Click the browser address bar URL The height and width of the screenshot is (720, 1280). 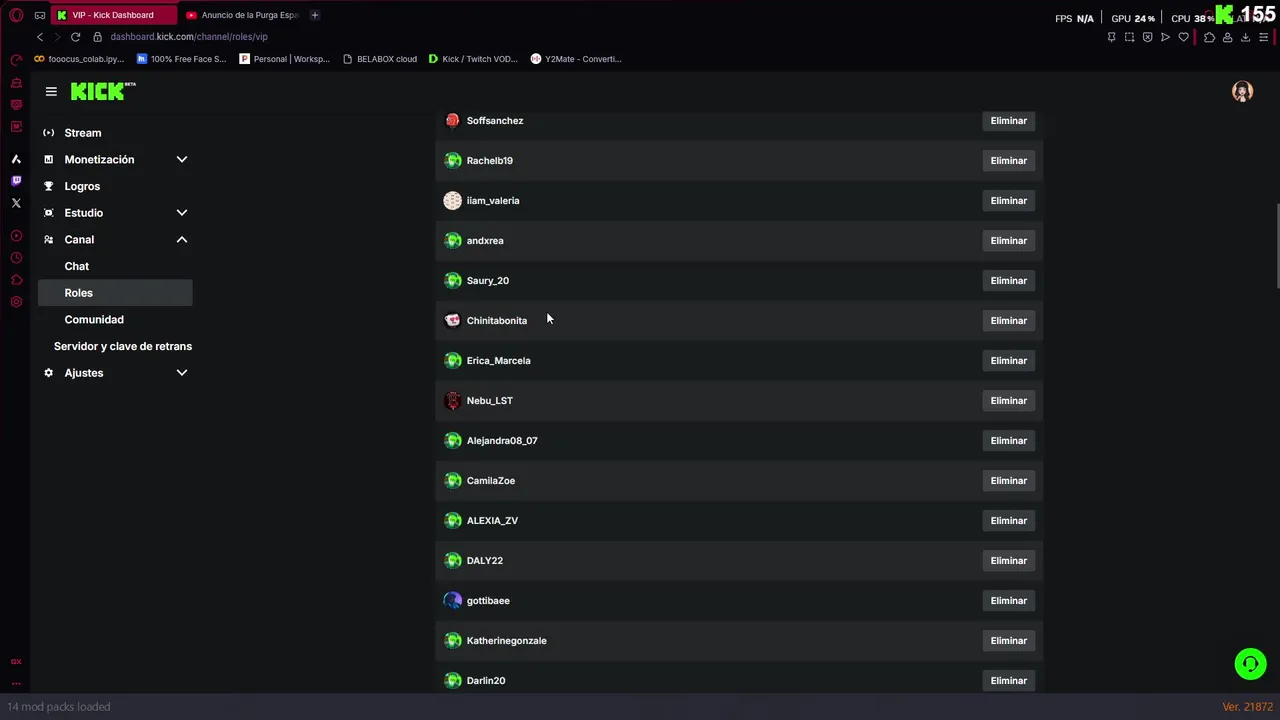(x=189, y=37)
